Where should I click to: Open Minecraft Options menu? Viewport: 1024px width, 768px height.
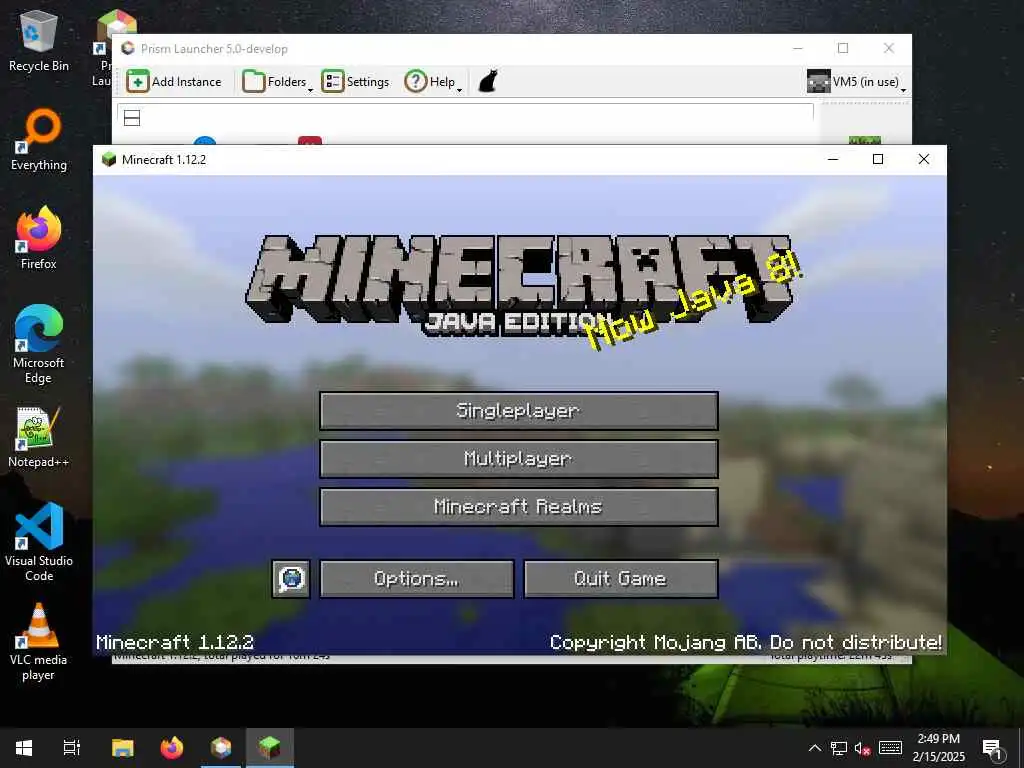pos(416,579)
